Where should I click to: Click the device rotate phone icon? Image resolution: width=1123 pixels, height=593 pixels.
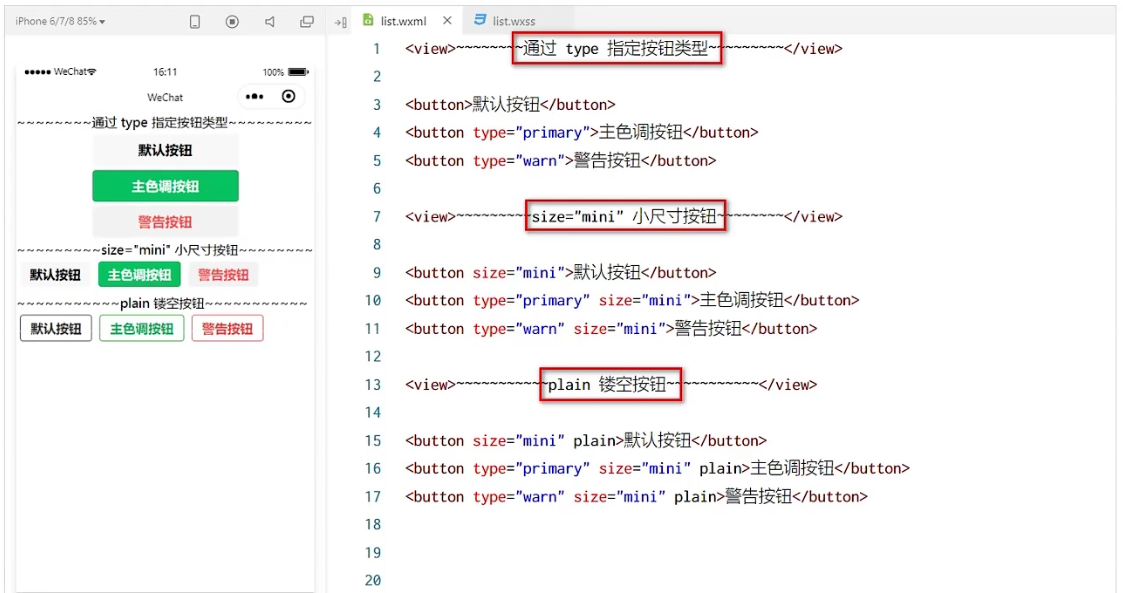(195, 21)
